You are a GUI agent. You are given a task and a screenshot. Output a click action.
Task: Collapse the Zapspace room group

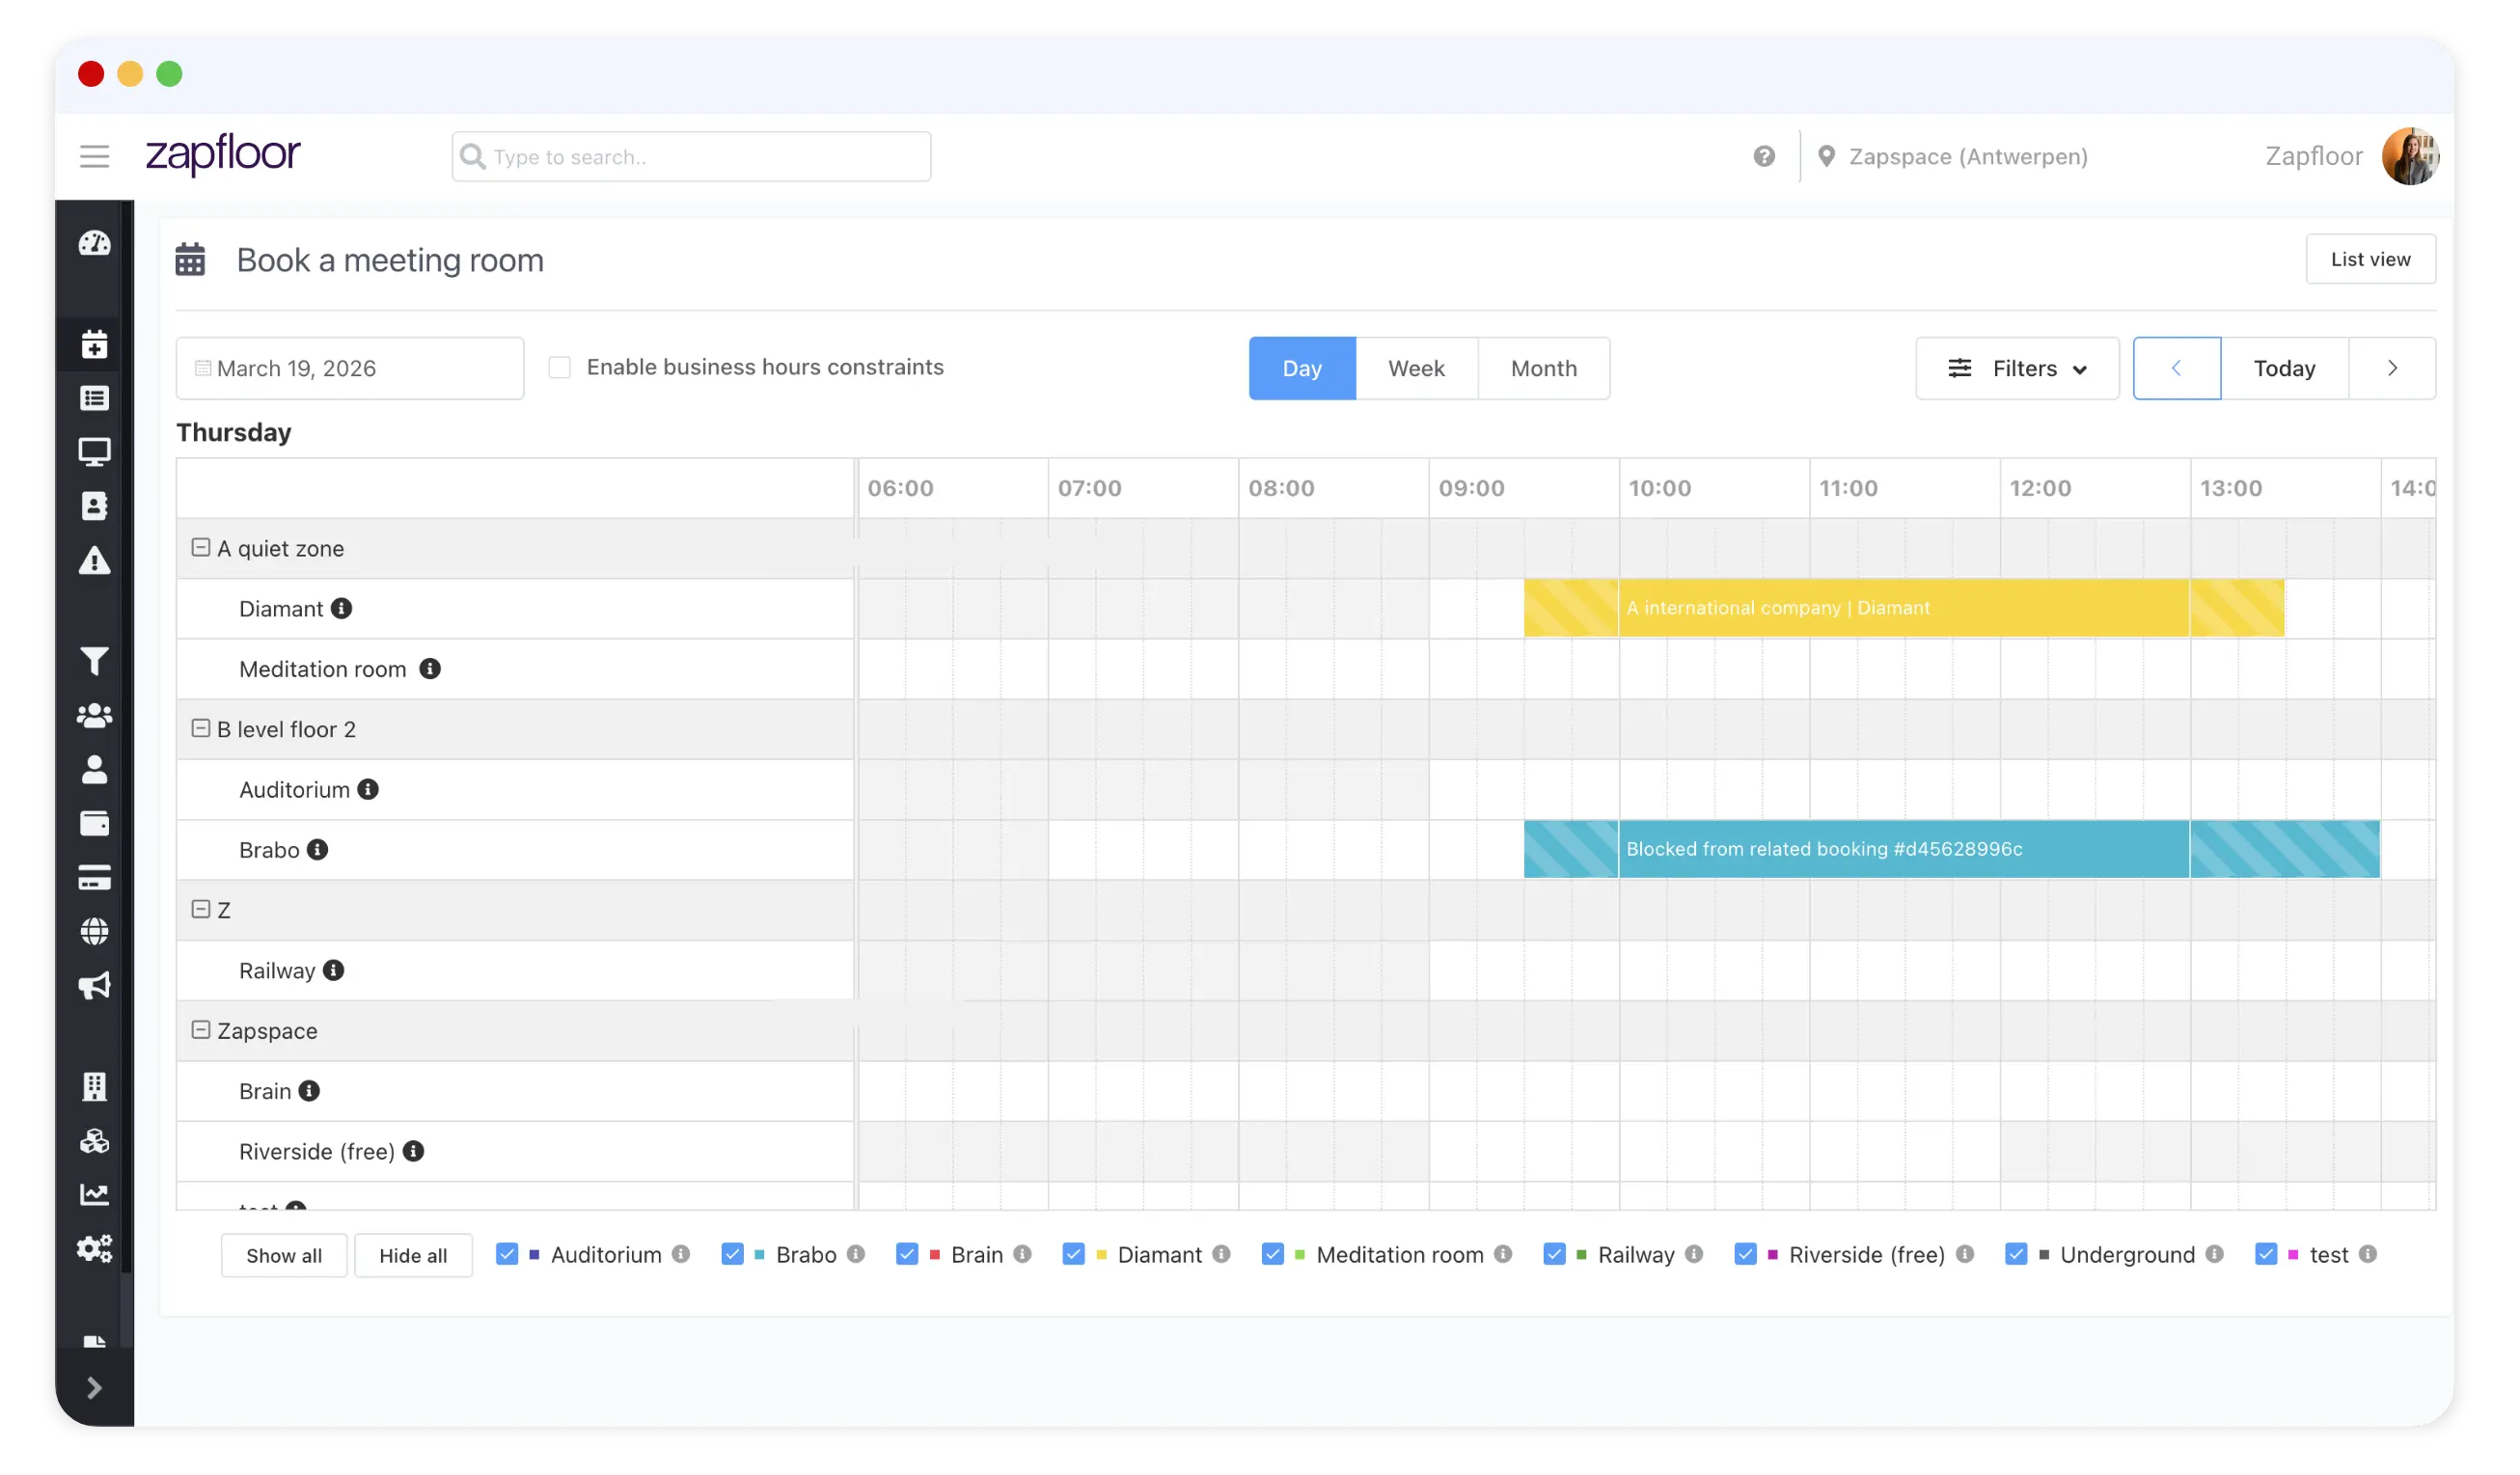point(201,1030)
